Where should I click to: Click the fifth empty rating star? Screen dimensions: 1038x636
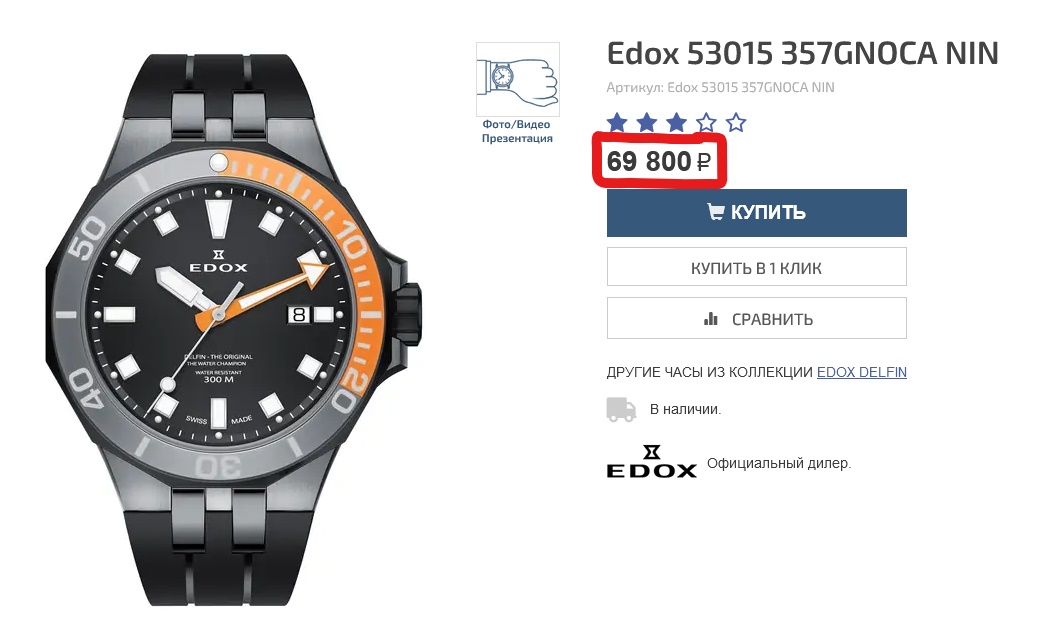pyautogui.click(x=736, y=122)
